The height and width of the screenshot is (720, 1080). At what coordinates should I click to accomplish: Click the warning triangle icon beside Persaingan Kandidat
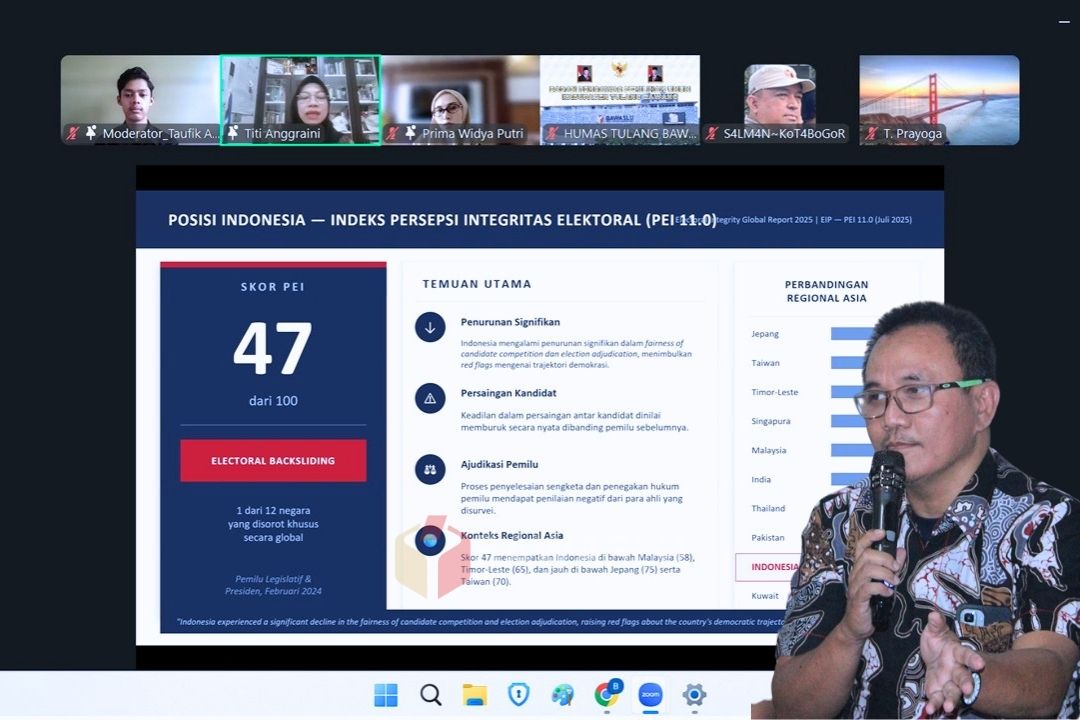pyautogui.click(x=430, y=398)
